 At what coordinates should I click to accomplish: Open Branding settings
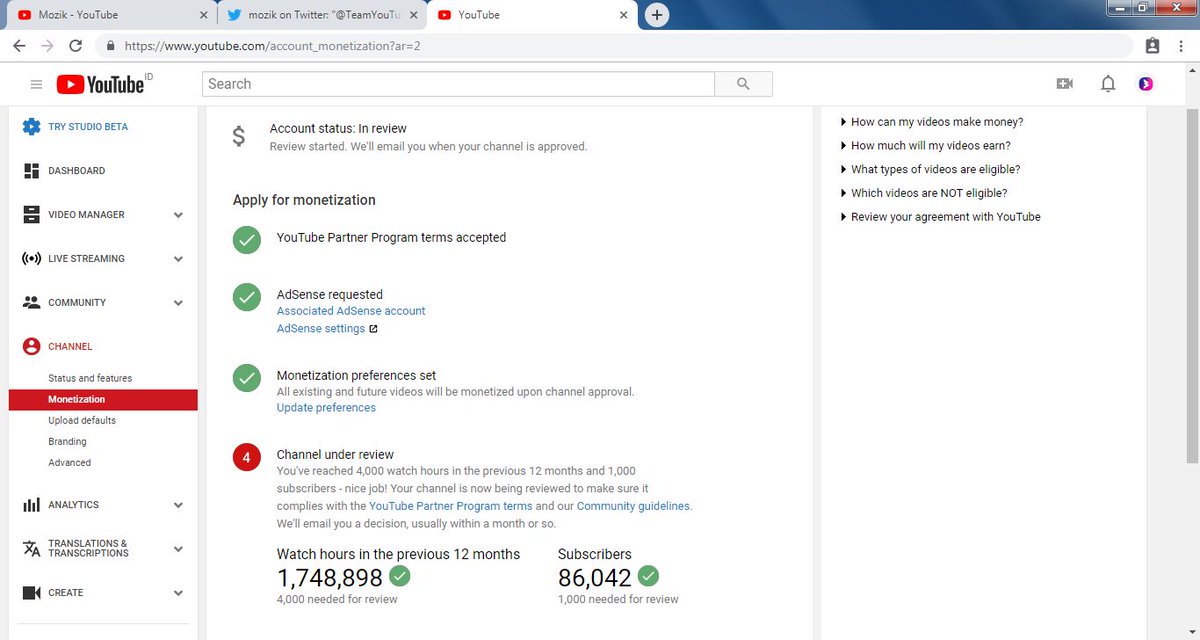[67, 442]
